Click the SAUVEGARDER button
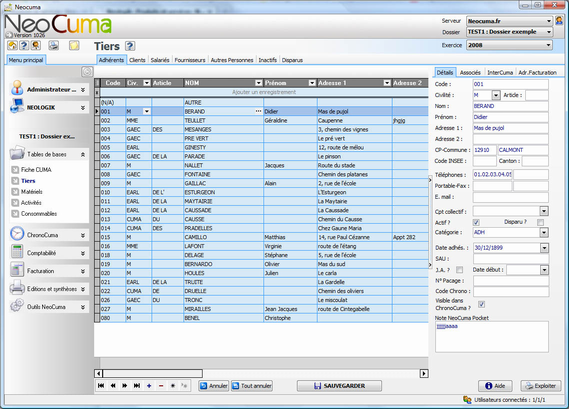This screenshot has height=409, width=569. point(339,386)
